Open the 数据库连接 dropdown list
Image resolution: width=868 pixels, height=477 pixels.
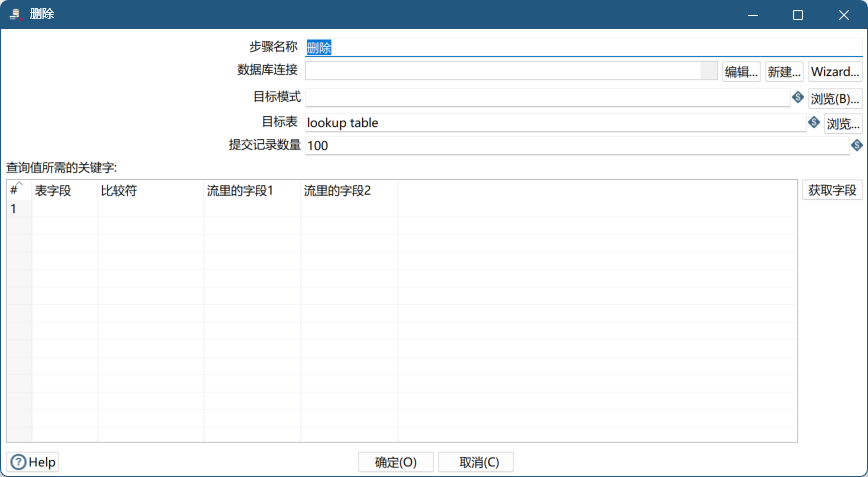click(x=709, y=71)
